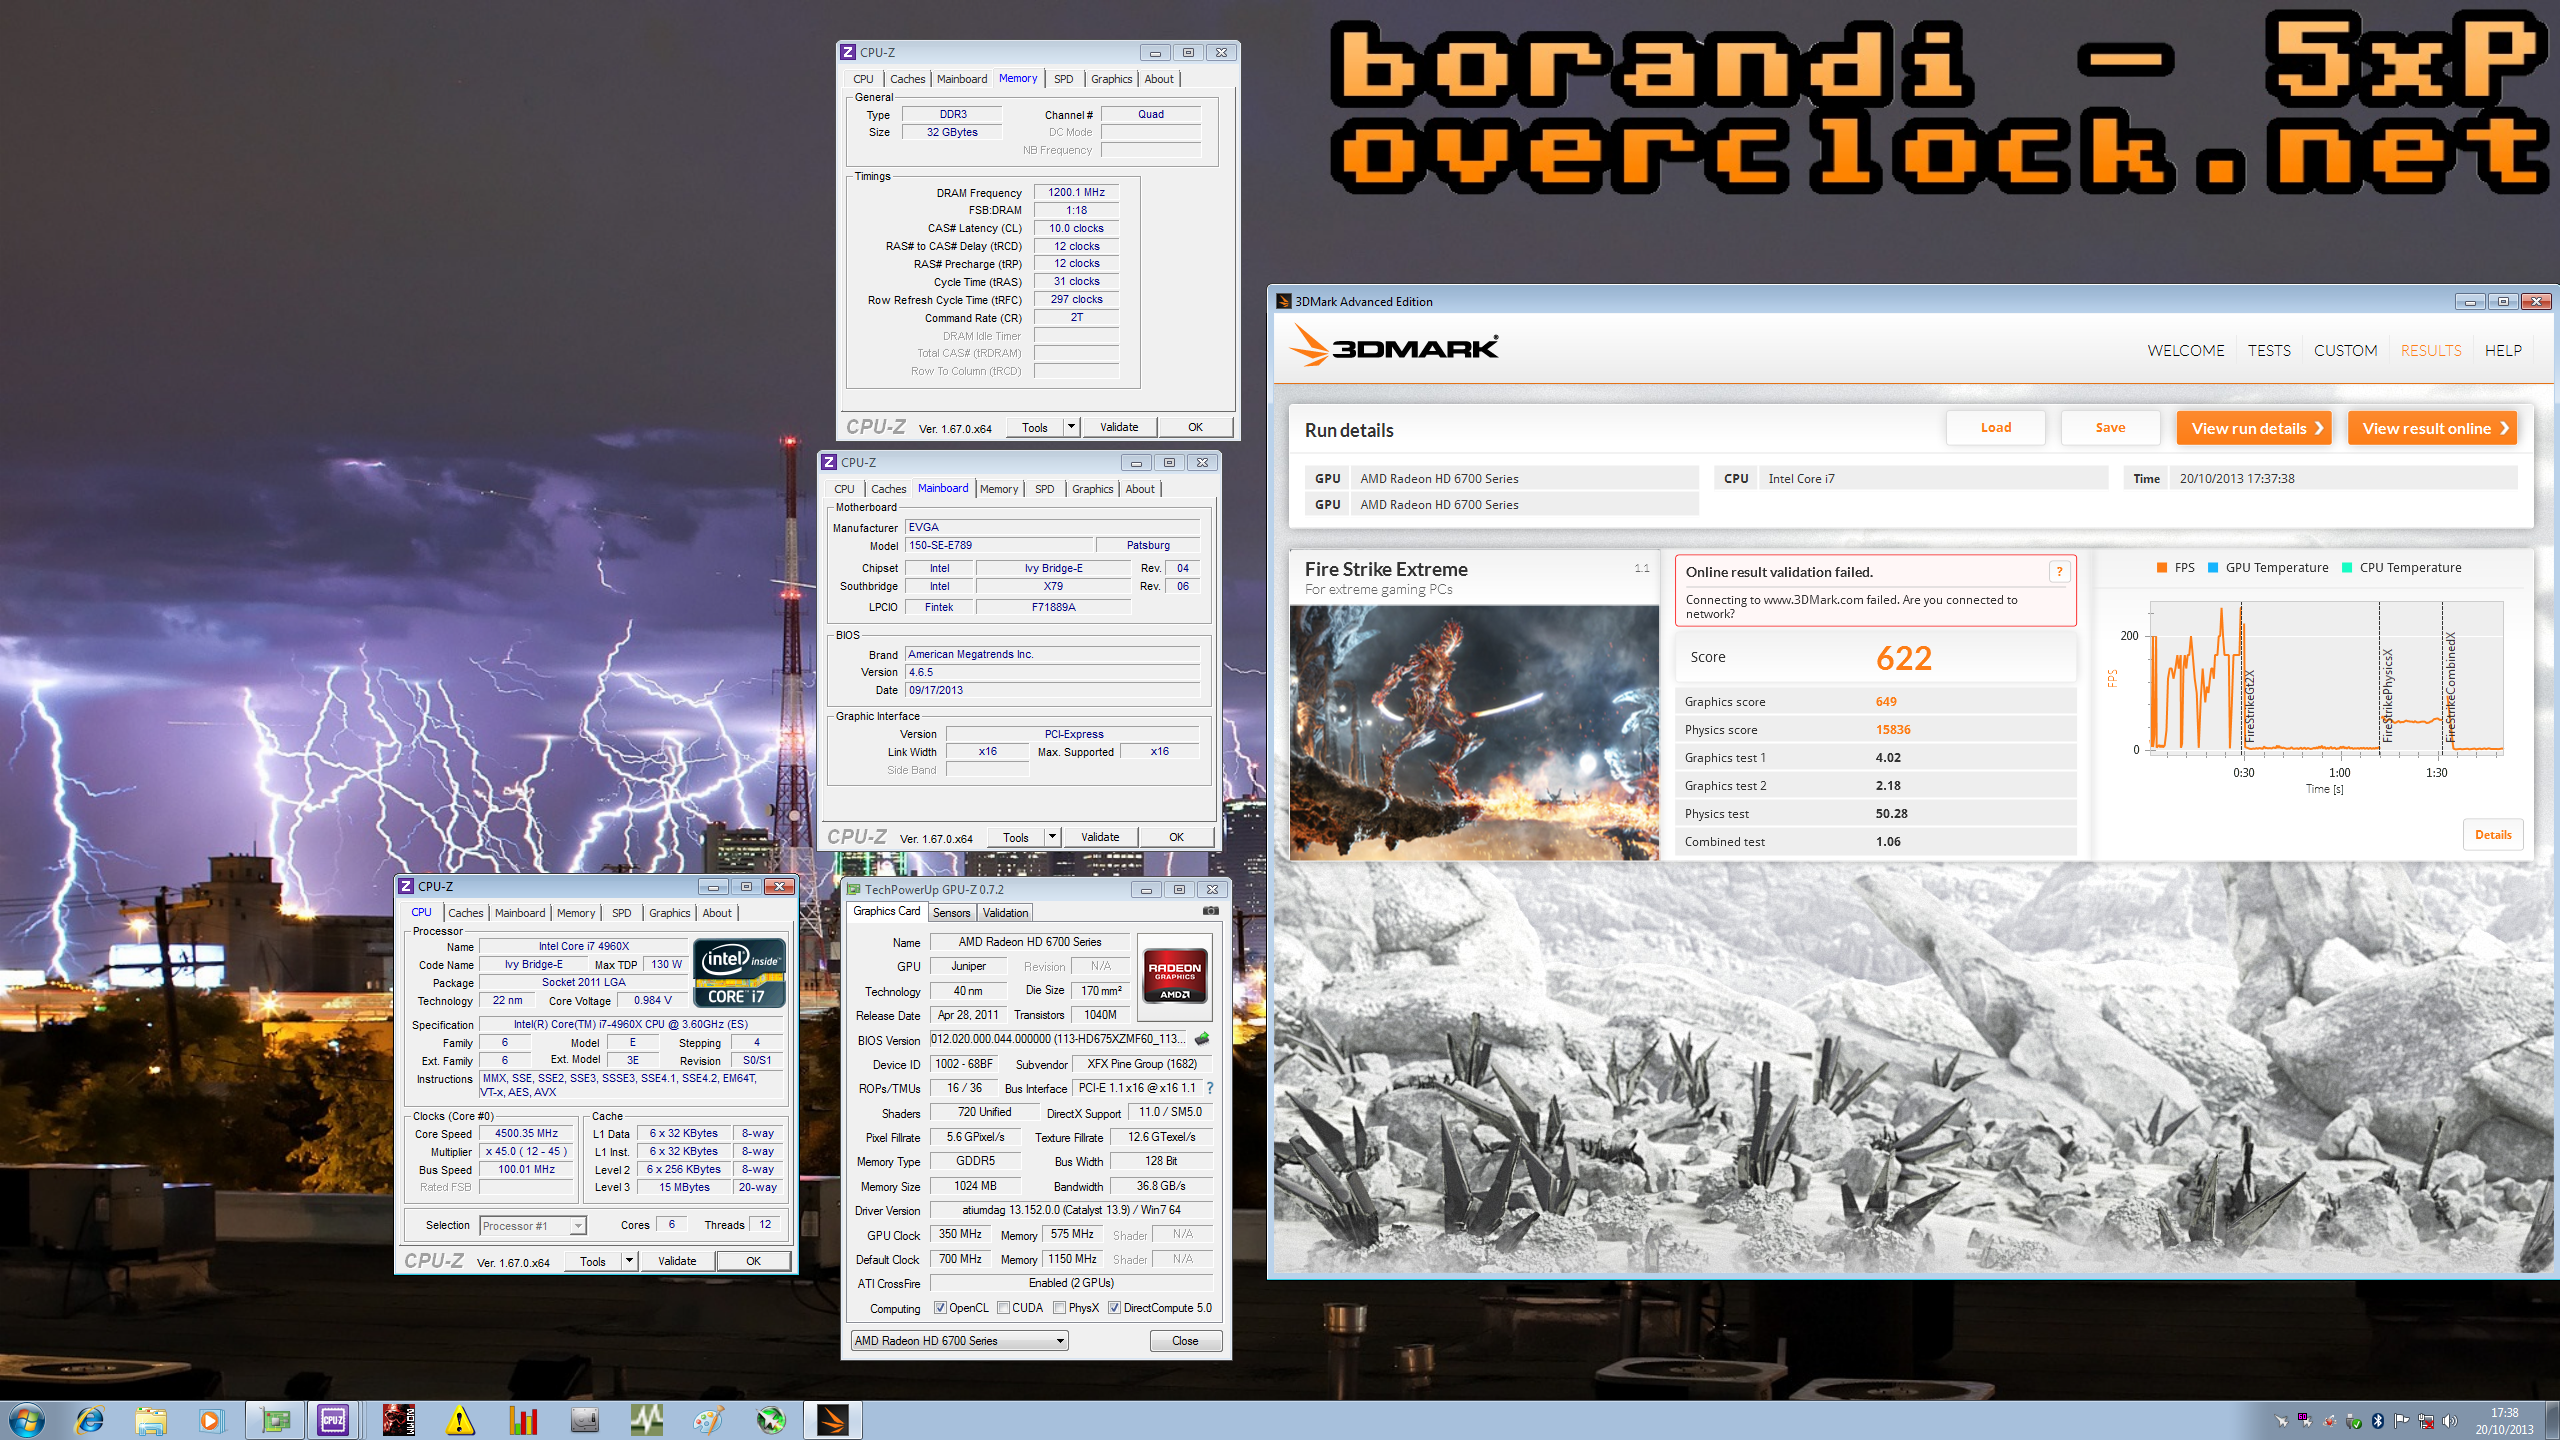Switch to the SPD tab in the CPU-Z Memory window
Image resolution: width=2560 pixels, height=1440 pixels.
[x=1064, y=79]
